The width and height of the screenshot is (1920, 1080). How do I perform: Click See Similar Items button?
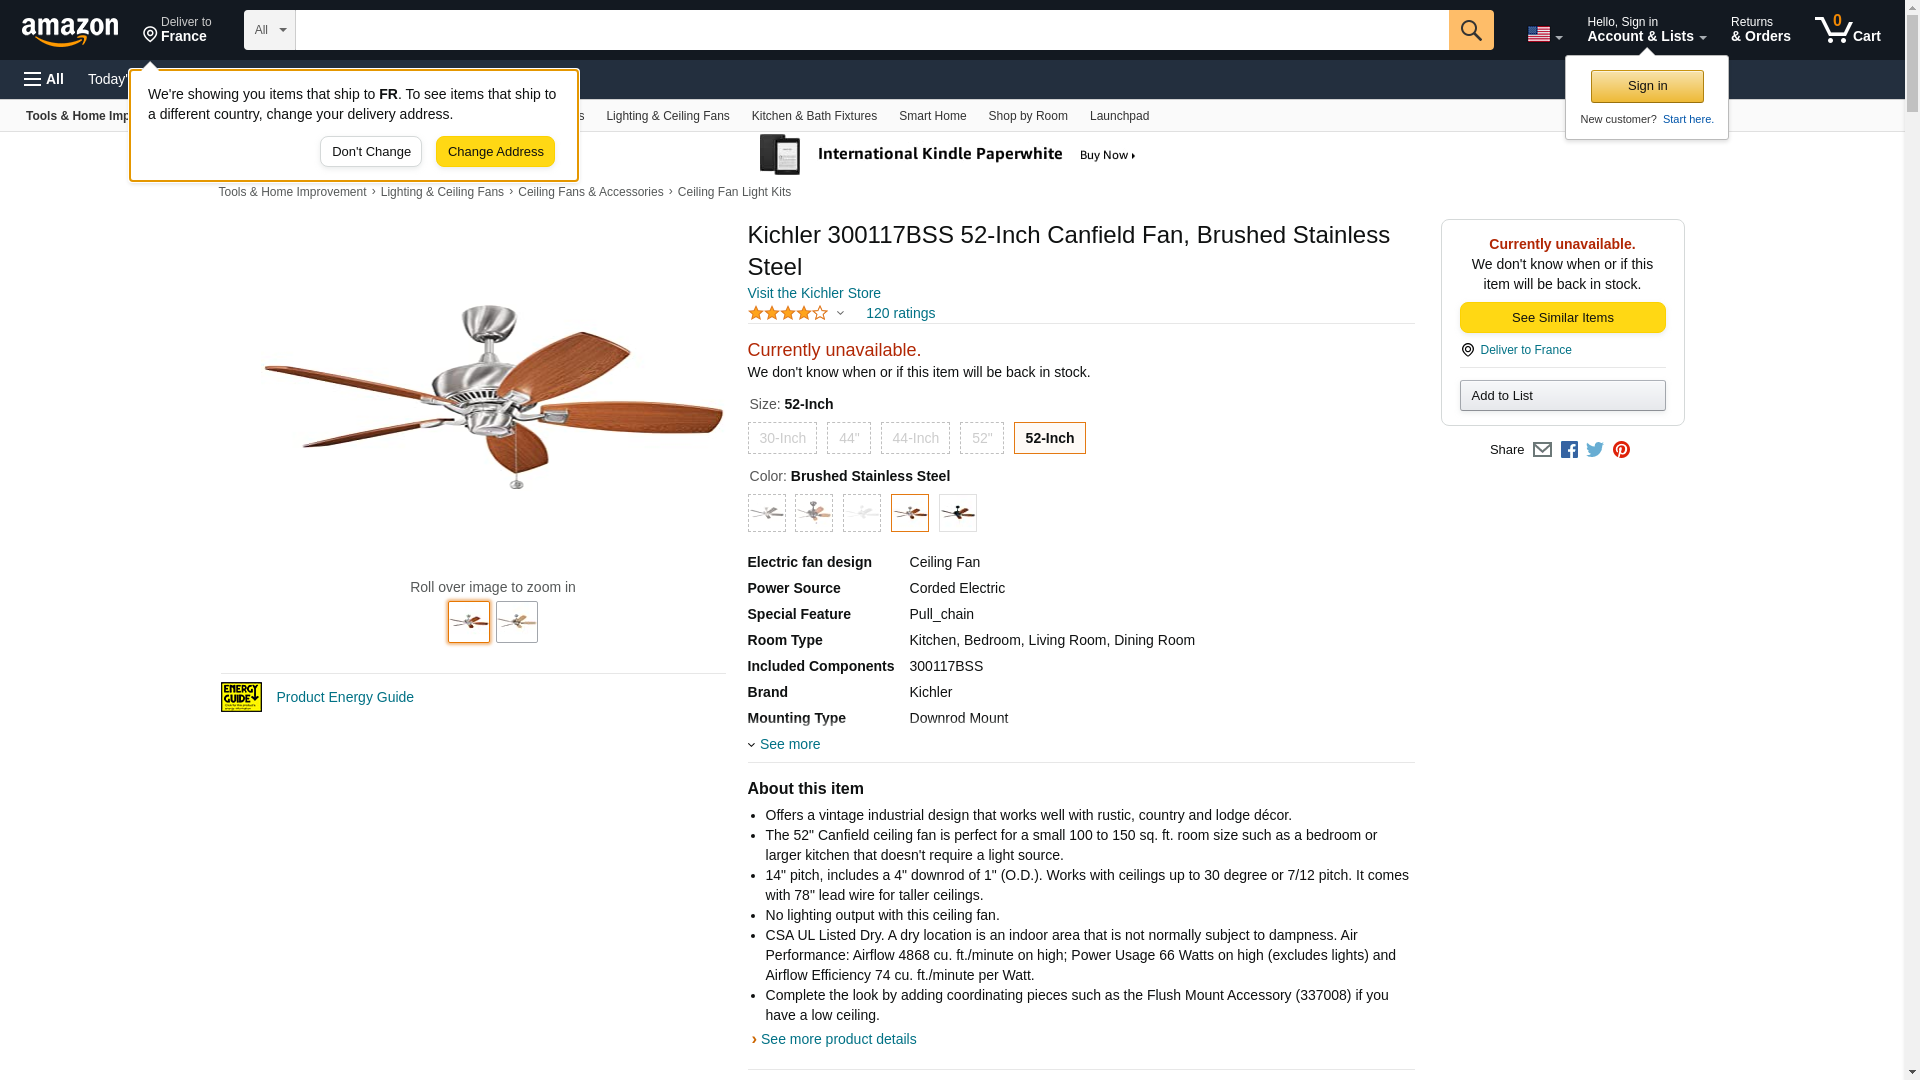pos(1562,318)
